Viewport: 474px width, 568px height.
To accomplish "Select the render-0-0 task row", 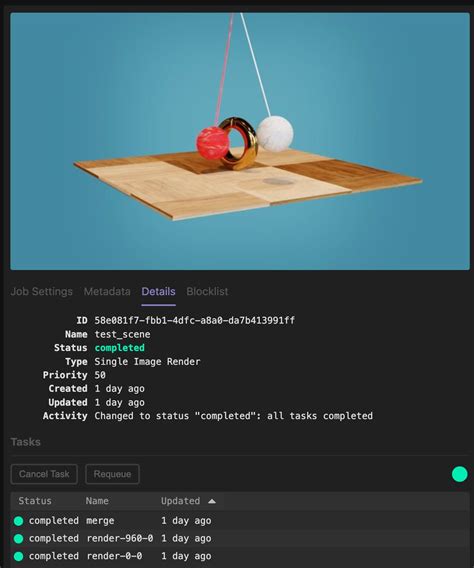I will click(240, 556).
